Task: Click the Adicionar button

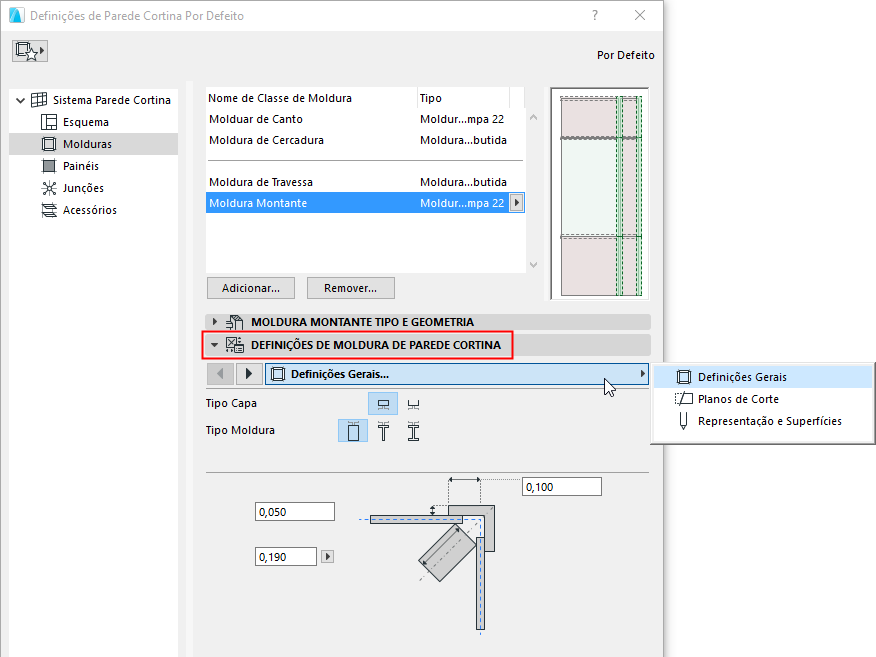Action: point(251,288)
